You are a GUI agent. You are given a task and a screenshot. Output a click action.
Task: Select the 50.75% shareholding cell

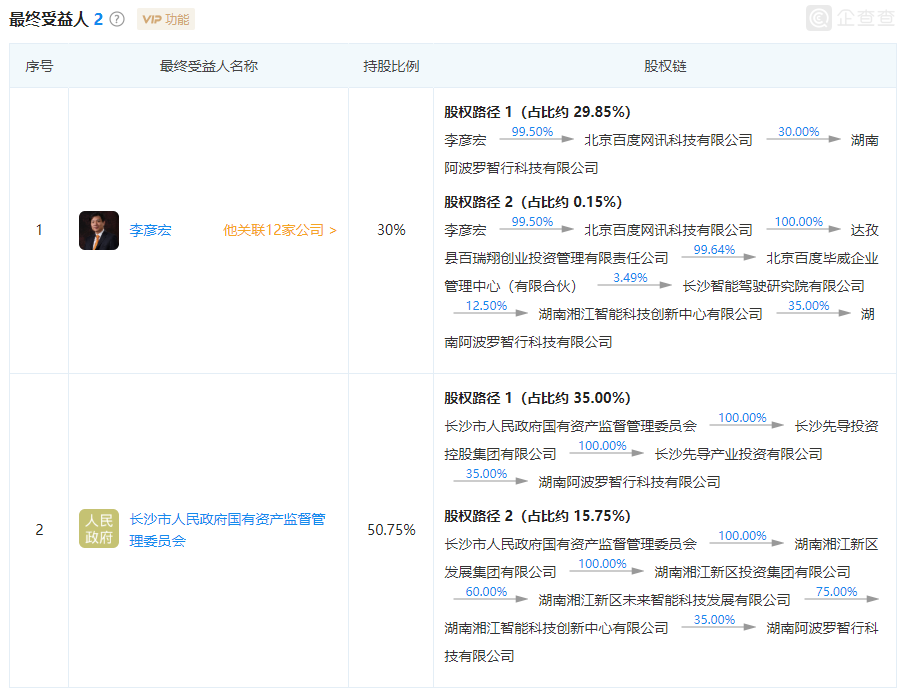391,530
